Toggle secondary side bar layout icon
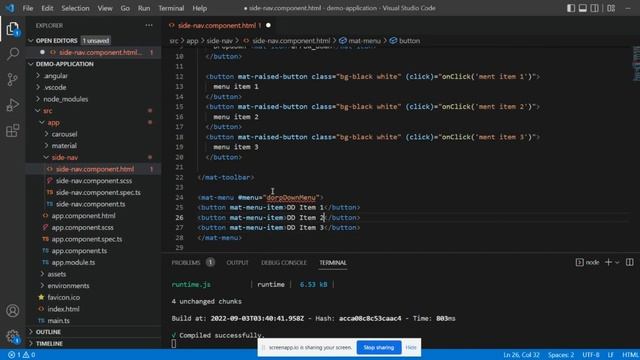 595,8
